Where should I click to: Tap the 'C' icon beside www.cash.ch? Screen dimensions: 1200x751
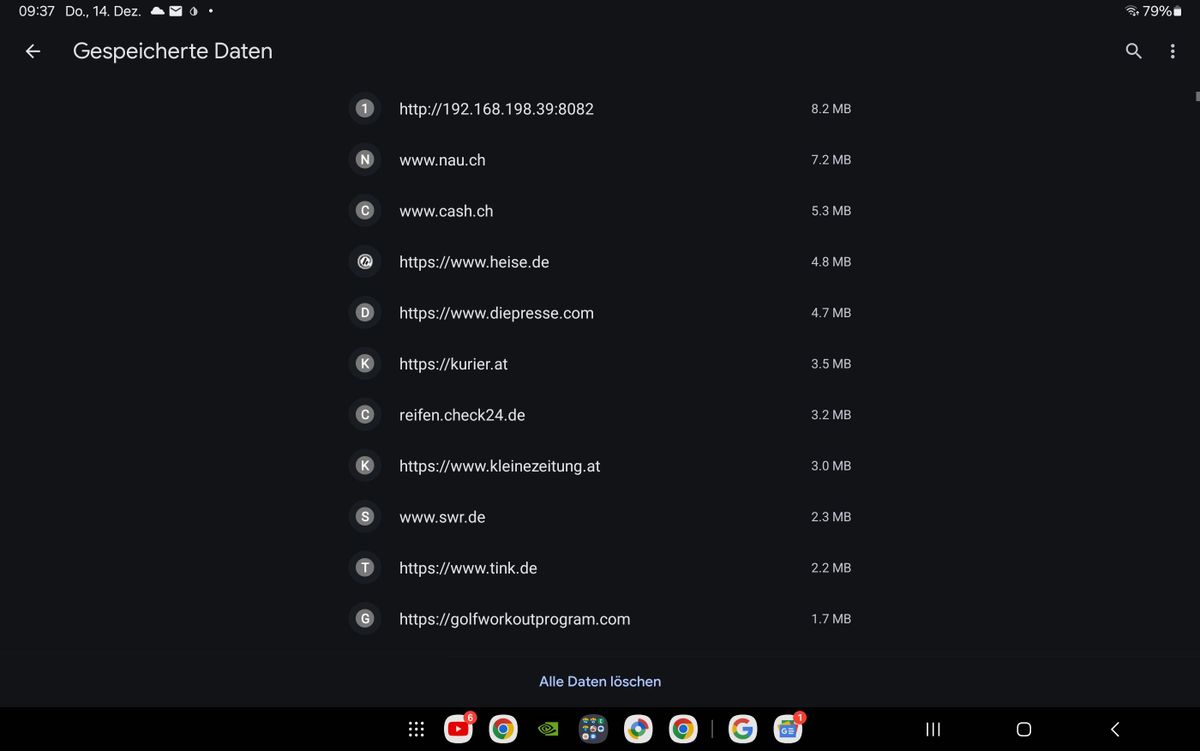point(365,210)
